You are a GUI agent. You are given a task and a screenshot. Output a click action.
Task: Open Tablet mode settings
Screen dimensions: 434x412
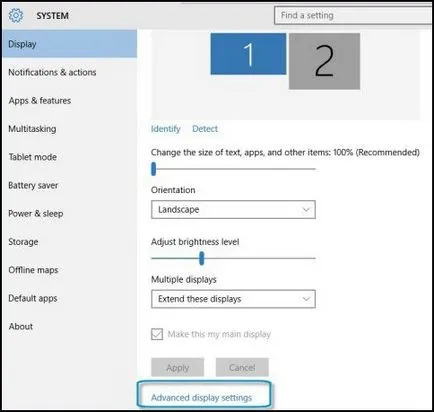tap(33, 157)
